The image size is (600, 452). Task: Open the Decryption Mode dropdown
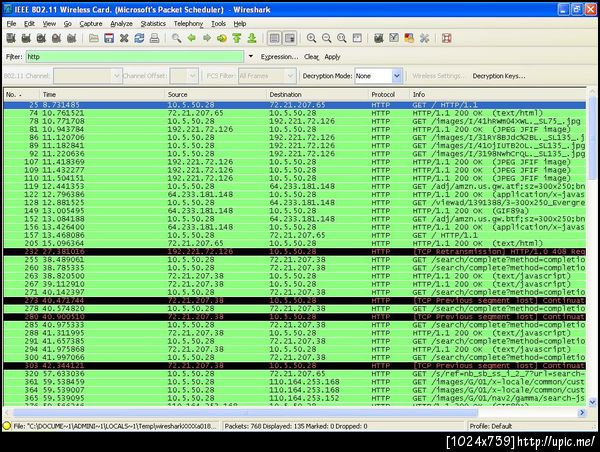coord(378,76)
